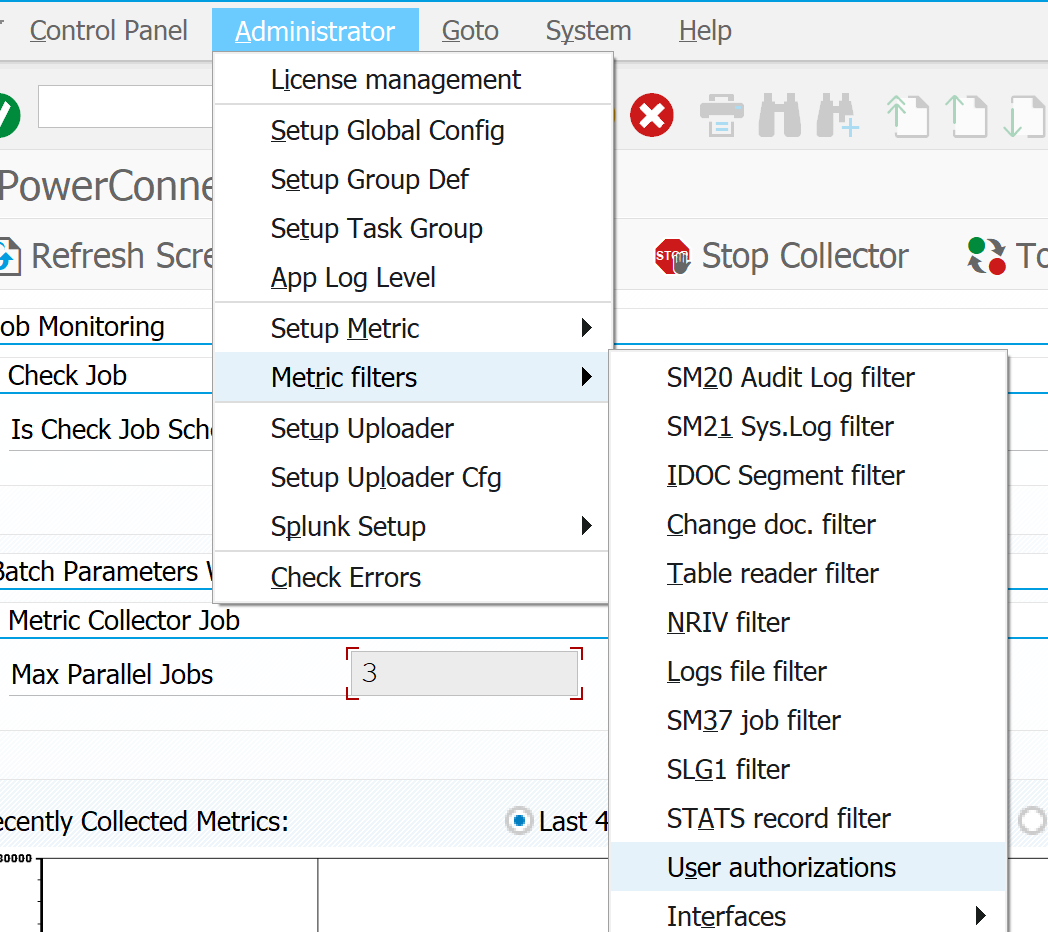The height and width of the screenshot is (932, 1048).
Task: Select the Last 4 radio button
Action: click(x=519, y=821)
